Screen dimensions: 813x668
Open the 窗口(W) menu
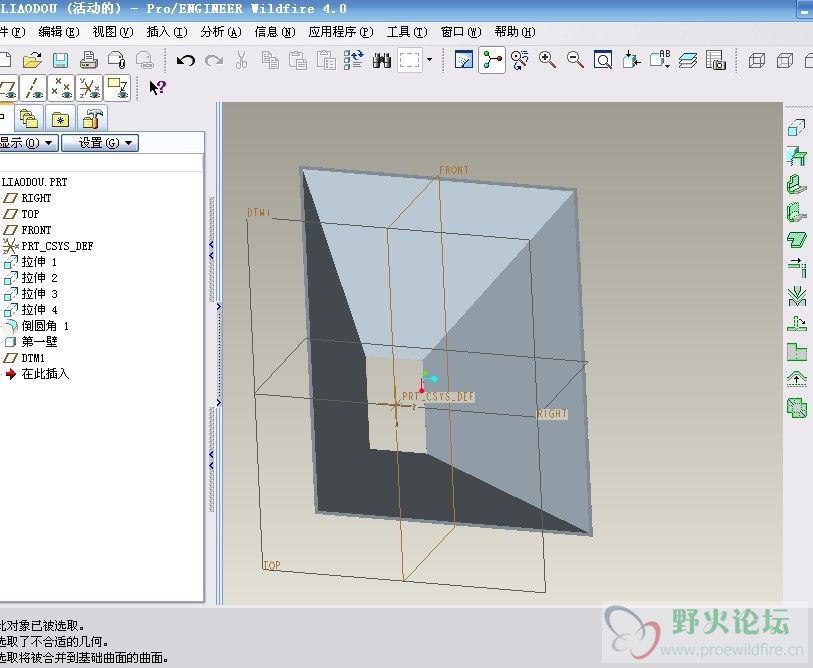pos(461,32)
